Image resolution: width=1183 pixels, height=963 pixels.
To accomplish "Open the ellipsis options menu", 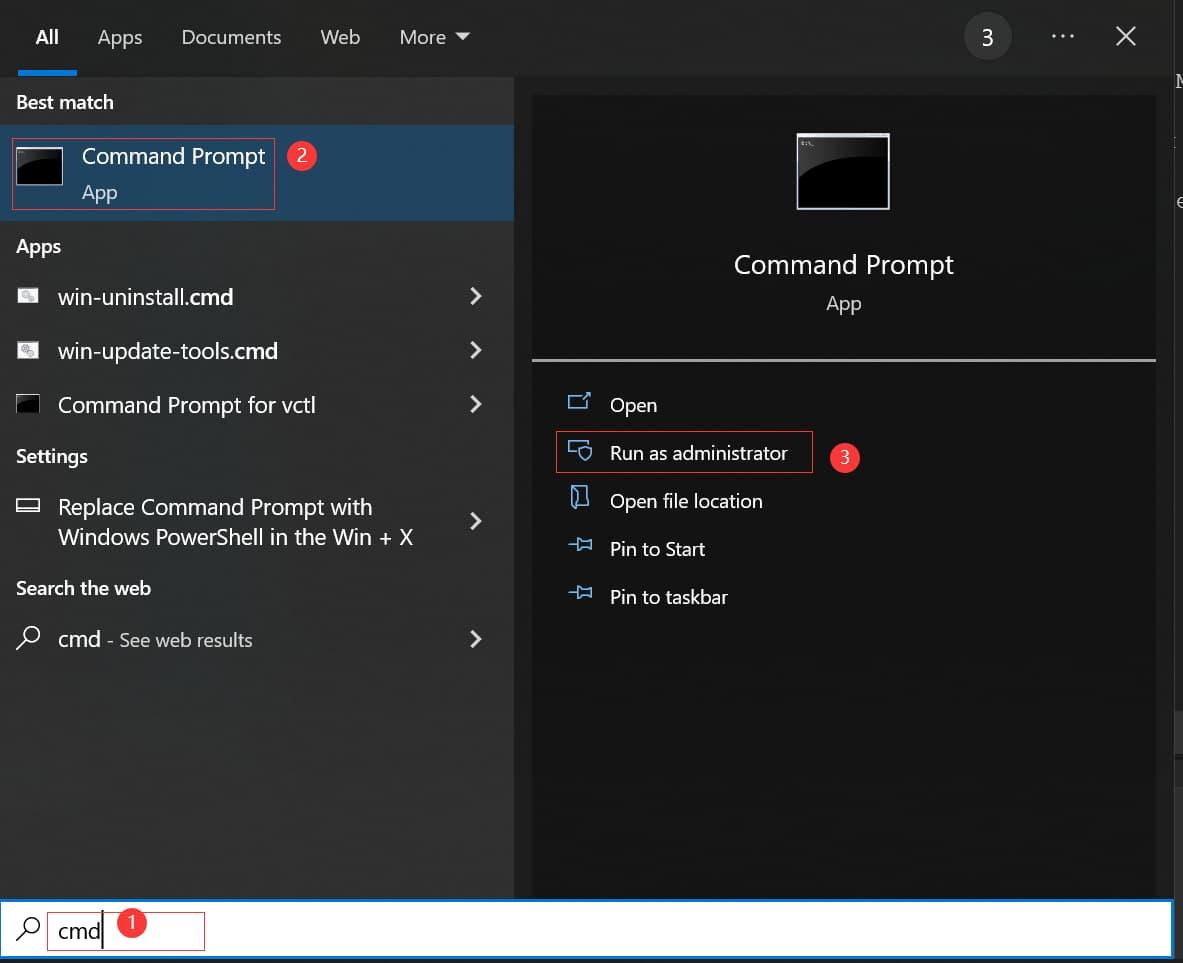I will tap(1062, 36).
